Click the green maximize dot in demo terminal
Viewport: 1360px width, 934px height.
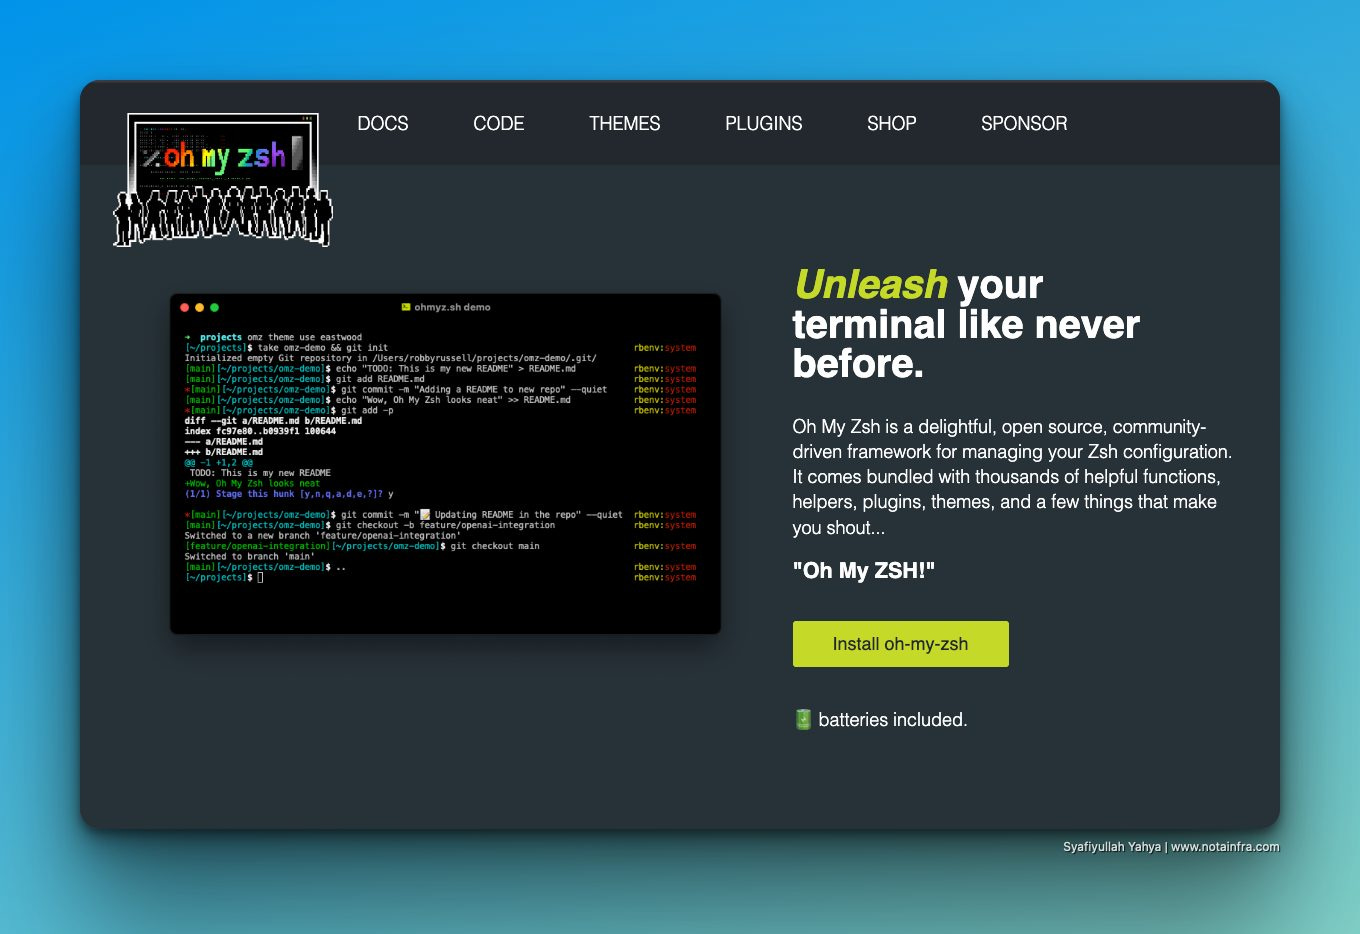tap(214, 308)
